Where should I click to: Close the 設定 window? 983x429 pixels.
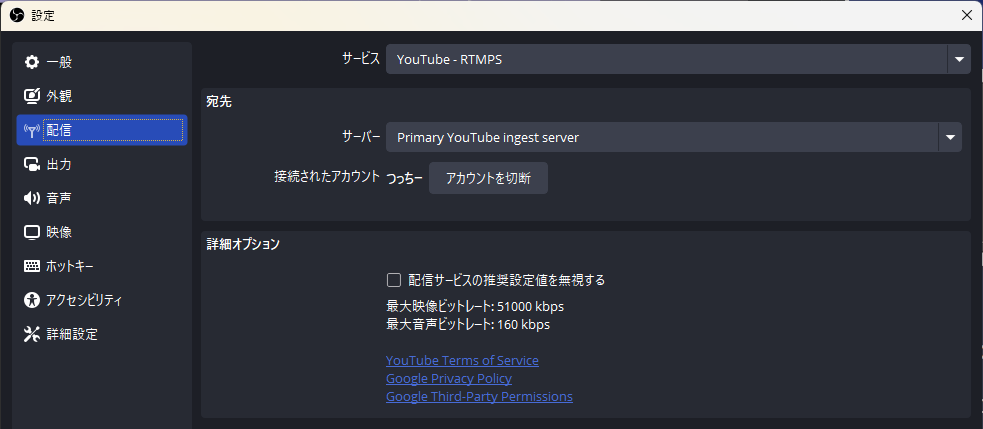pos(967,16)
